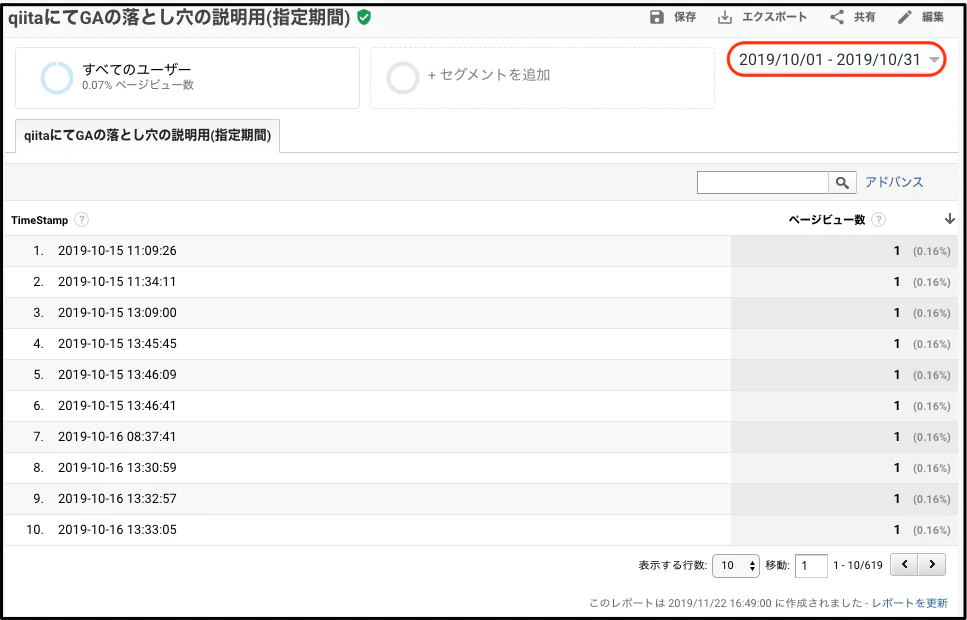This screenshot has width=967, height=620.
Task: Click the 共有 label
Action: [x=865, y=17]
